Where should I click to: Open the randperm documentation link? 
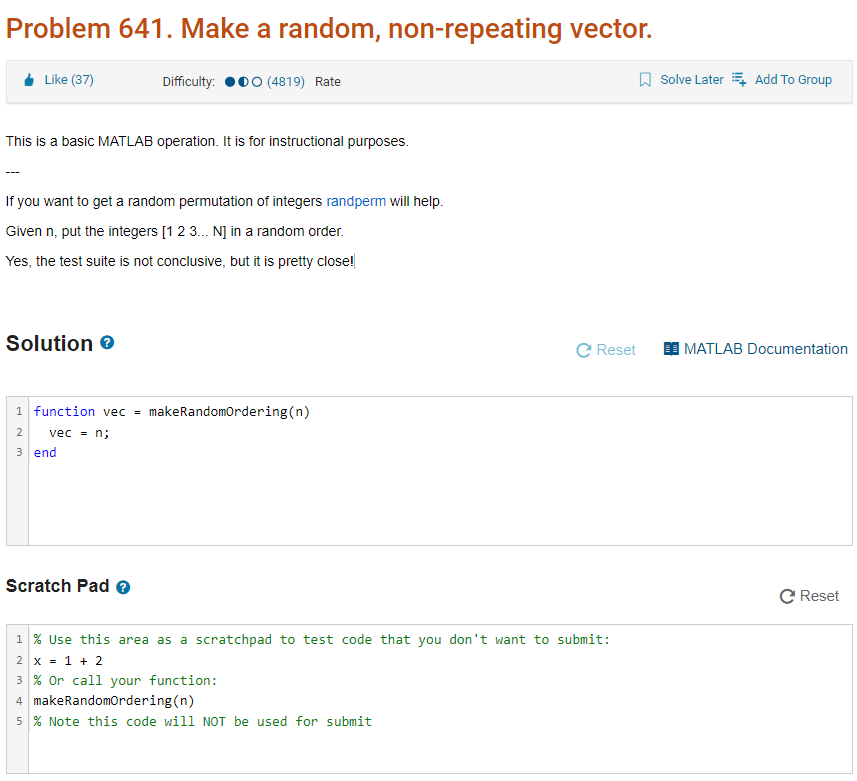[355, 201]
